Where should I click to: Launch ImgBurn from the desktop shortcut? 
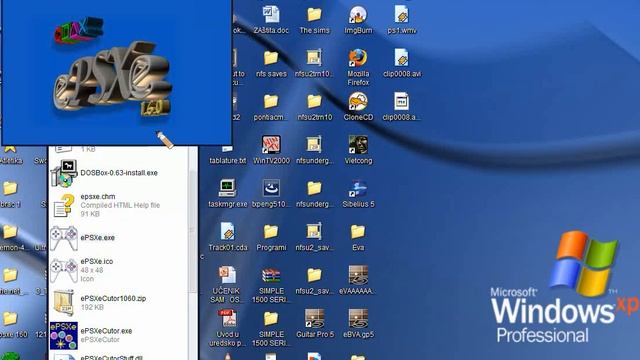tap(358, 15)
